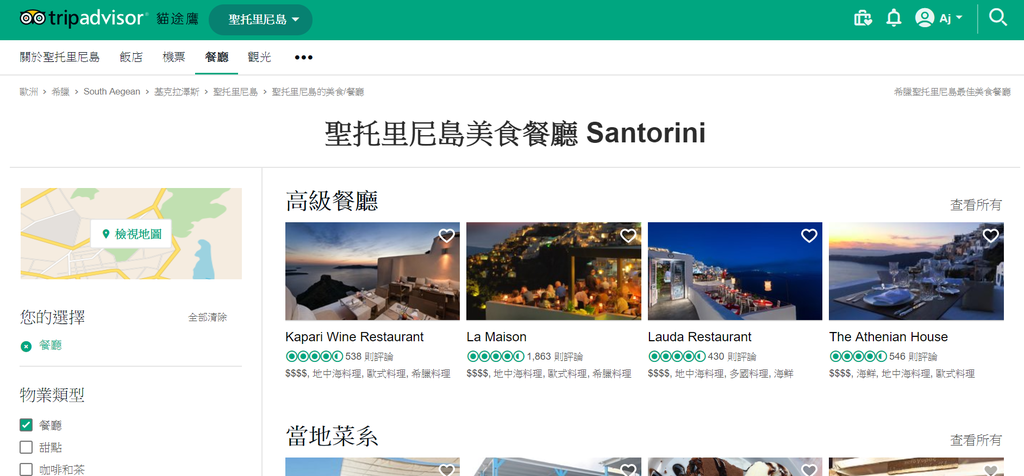Image resolution: width=1024 pixels, height=476 pixels.
Task: Open Kapari Wine Restaurant photo
Action: pos(372,271)
